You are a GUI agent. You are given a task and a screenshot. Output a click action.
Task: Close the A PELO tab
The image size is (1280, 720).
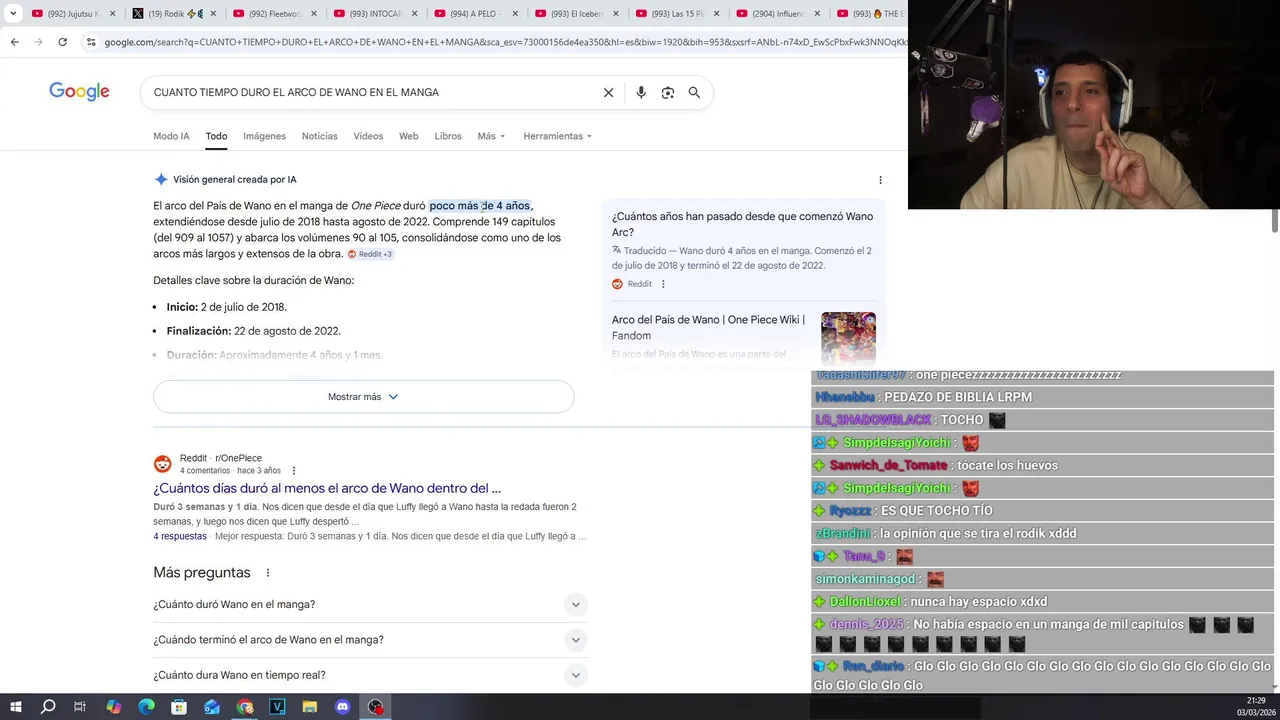tap(514, 13)
